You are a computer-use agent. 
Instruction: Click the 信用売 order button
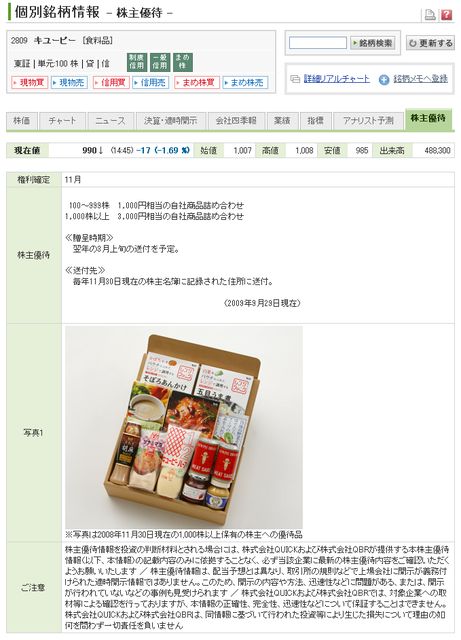tap(151, 82)
